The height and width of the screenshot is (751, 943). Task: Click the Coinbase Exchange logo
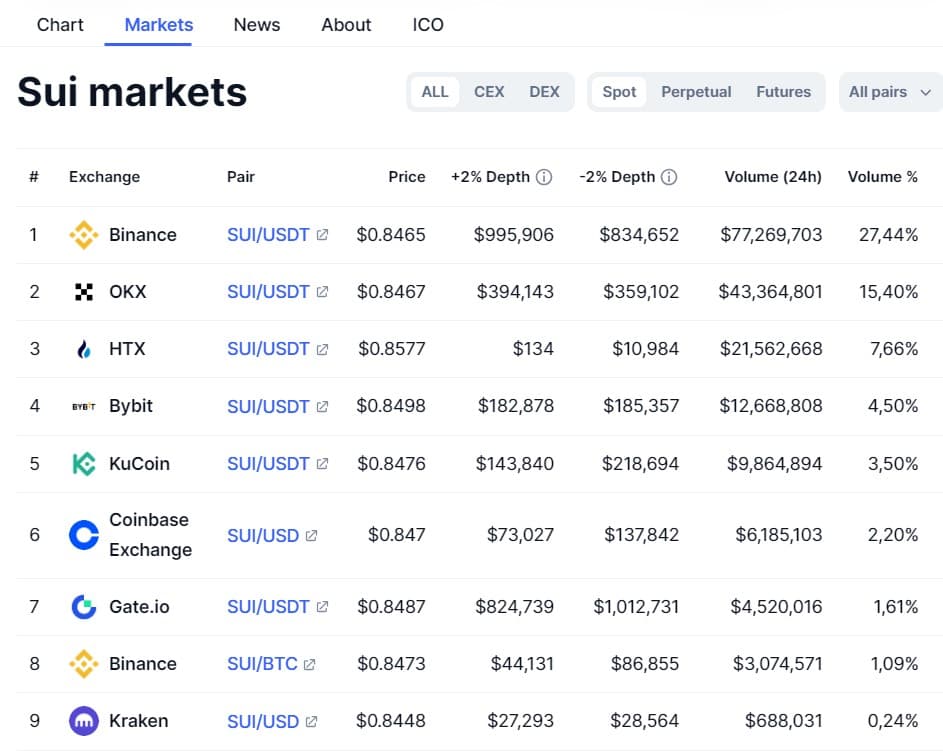[84, 535]
